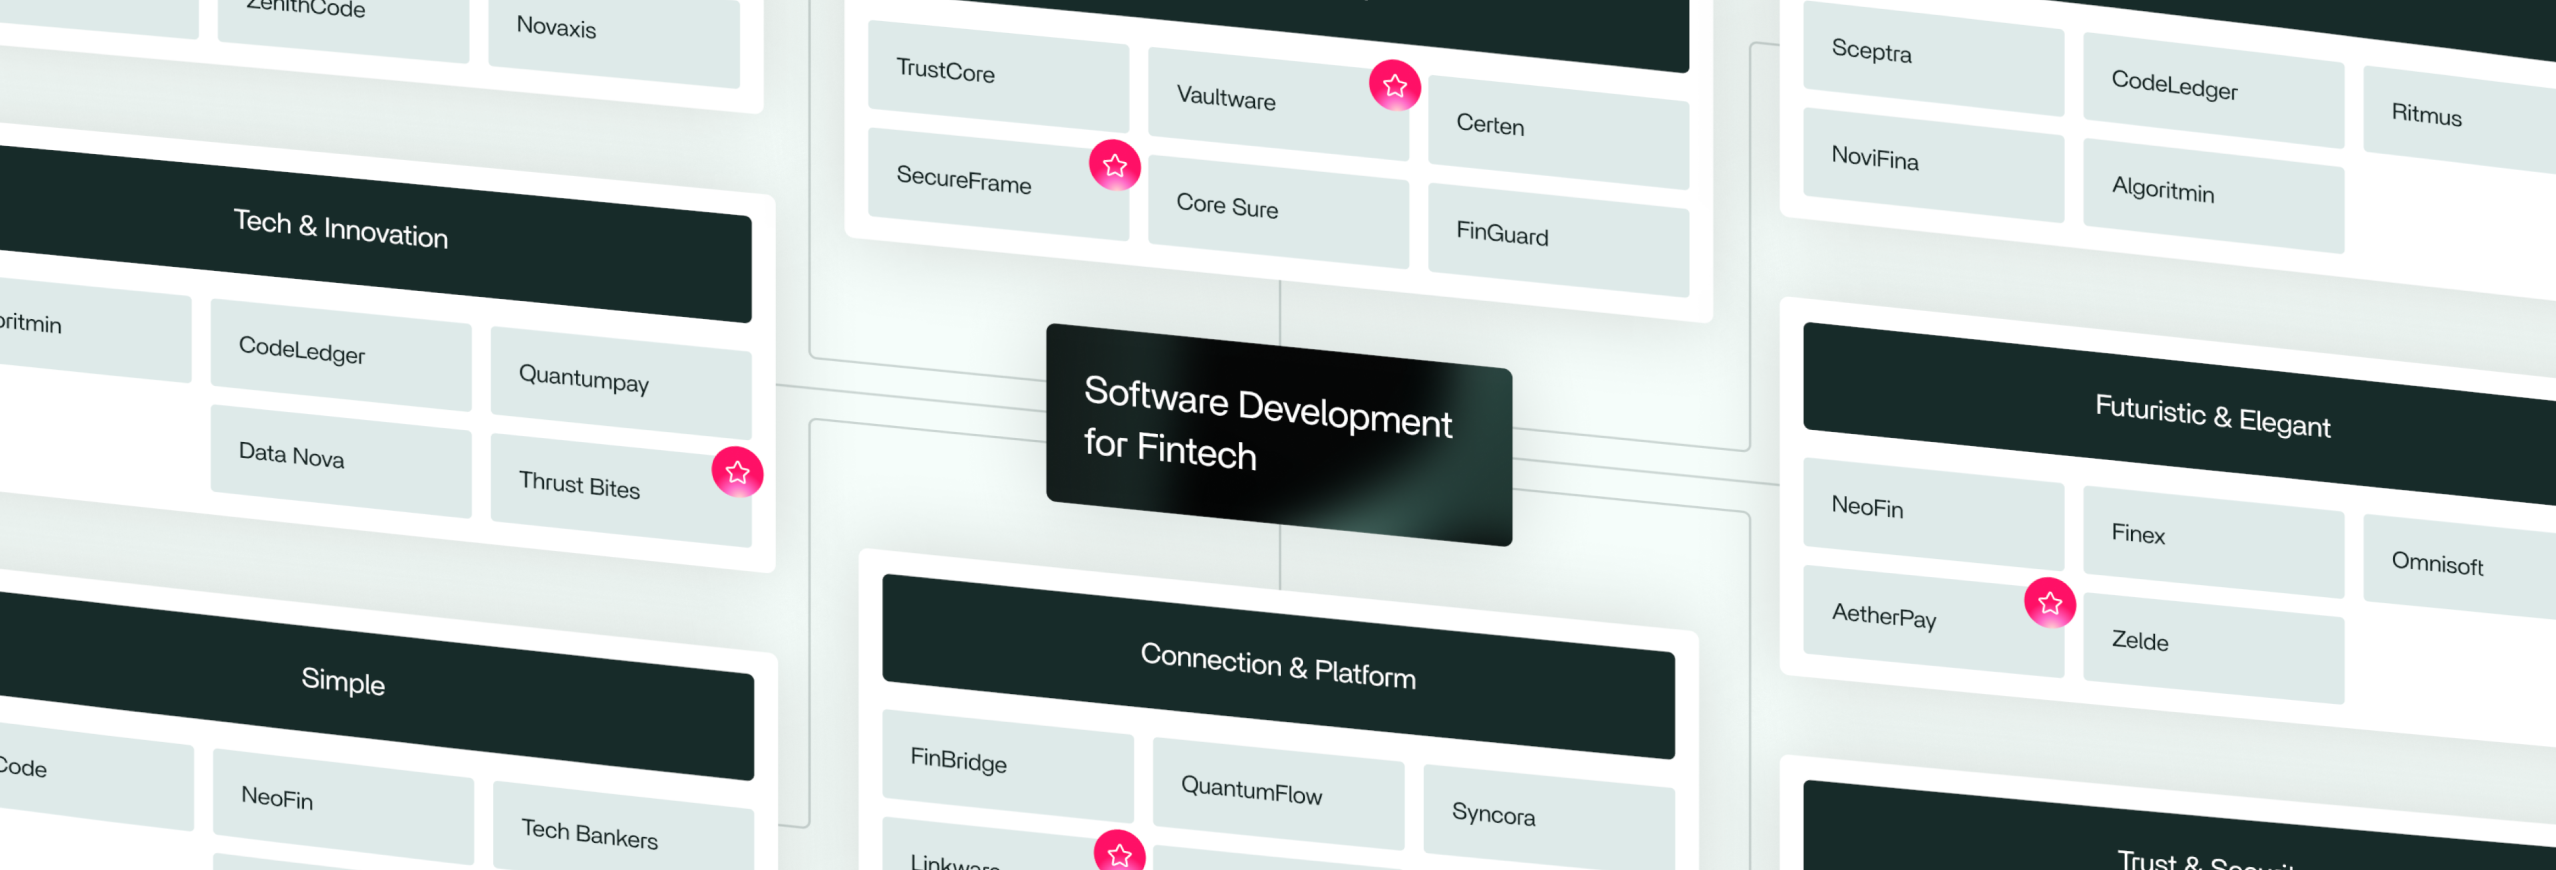2556x870 pixels.
Task: Click the star icon on Vaultware
Action: pos(1394,86)
